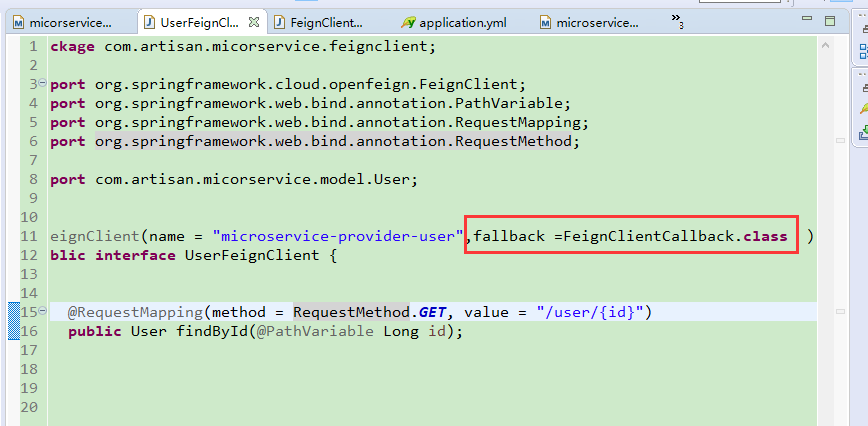Screen dimensions: 868x426
Task: Click the model.User import on line 8
Action: click(x=365, y=179)
